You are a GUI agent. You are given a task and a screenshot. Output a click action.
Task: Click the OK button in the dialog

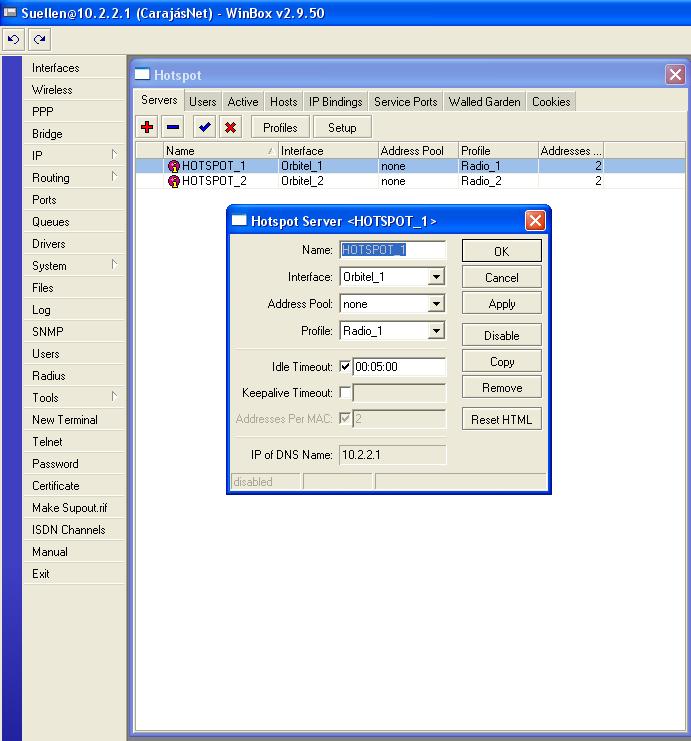tap(501, 251)
